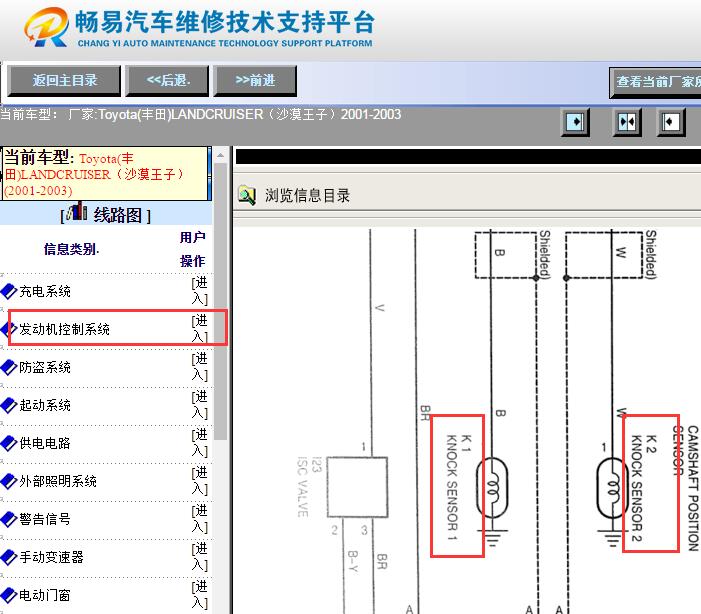Click the 当前车型 Toyota LANDCRUISER info box
The image size is (701, 614).
coord(105,174)
